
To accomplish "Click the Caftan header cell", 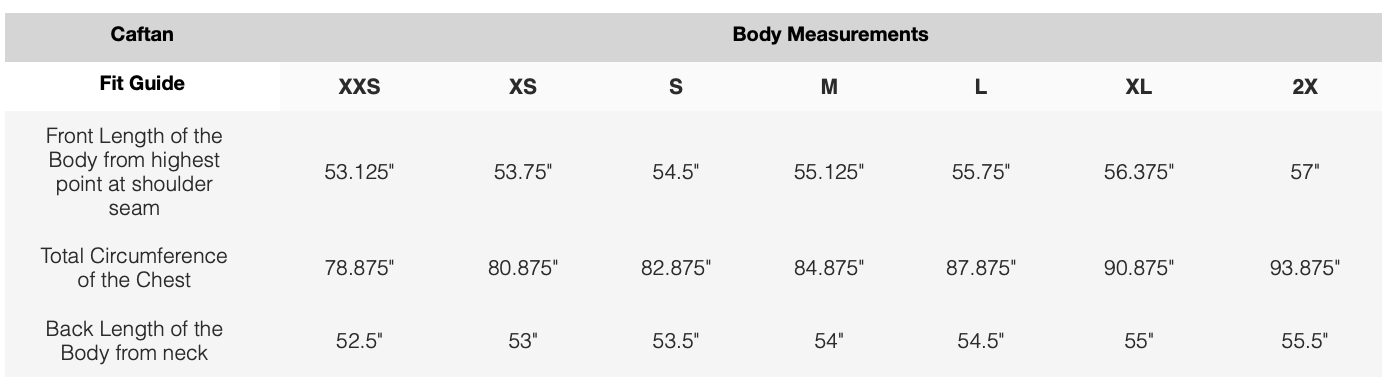I will 142,35.
